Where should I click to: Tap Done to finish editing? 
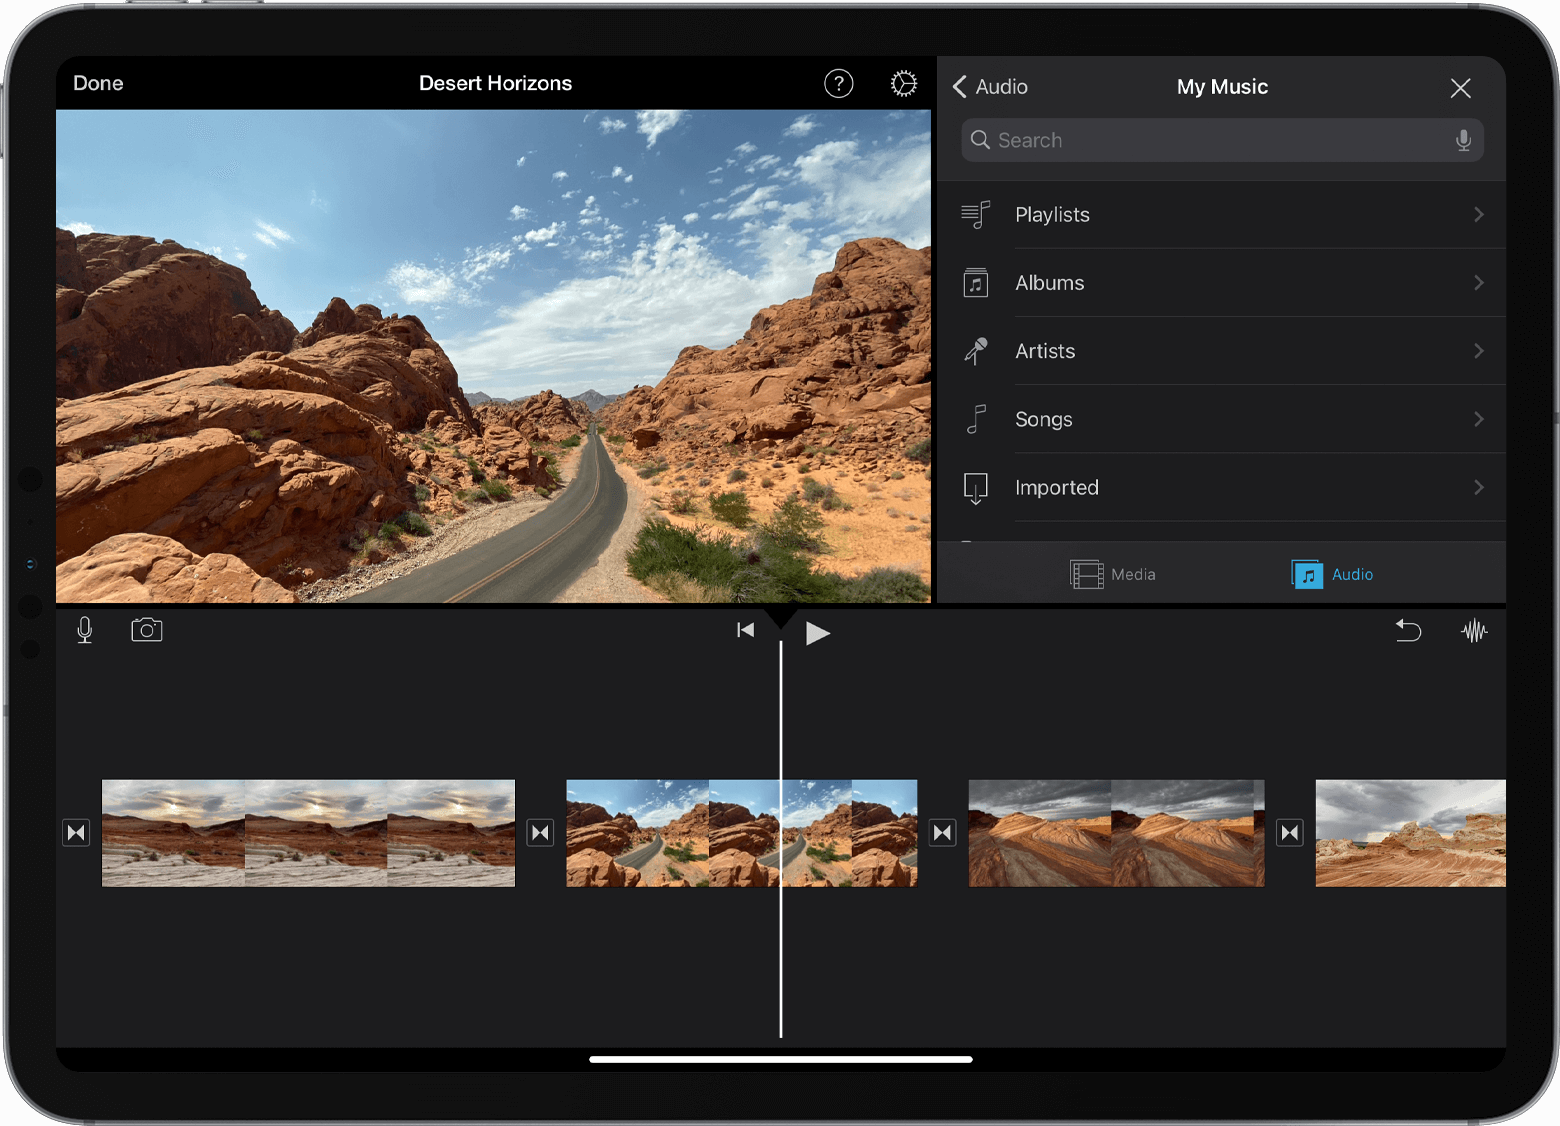[97, 83]
